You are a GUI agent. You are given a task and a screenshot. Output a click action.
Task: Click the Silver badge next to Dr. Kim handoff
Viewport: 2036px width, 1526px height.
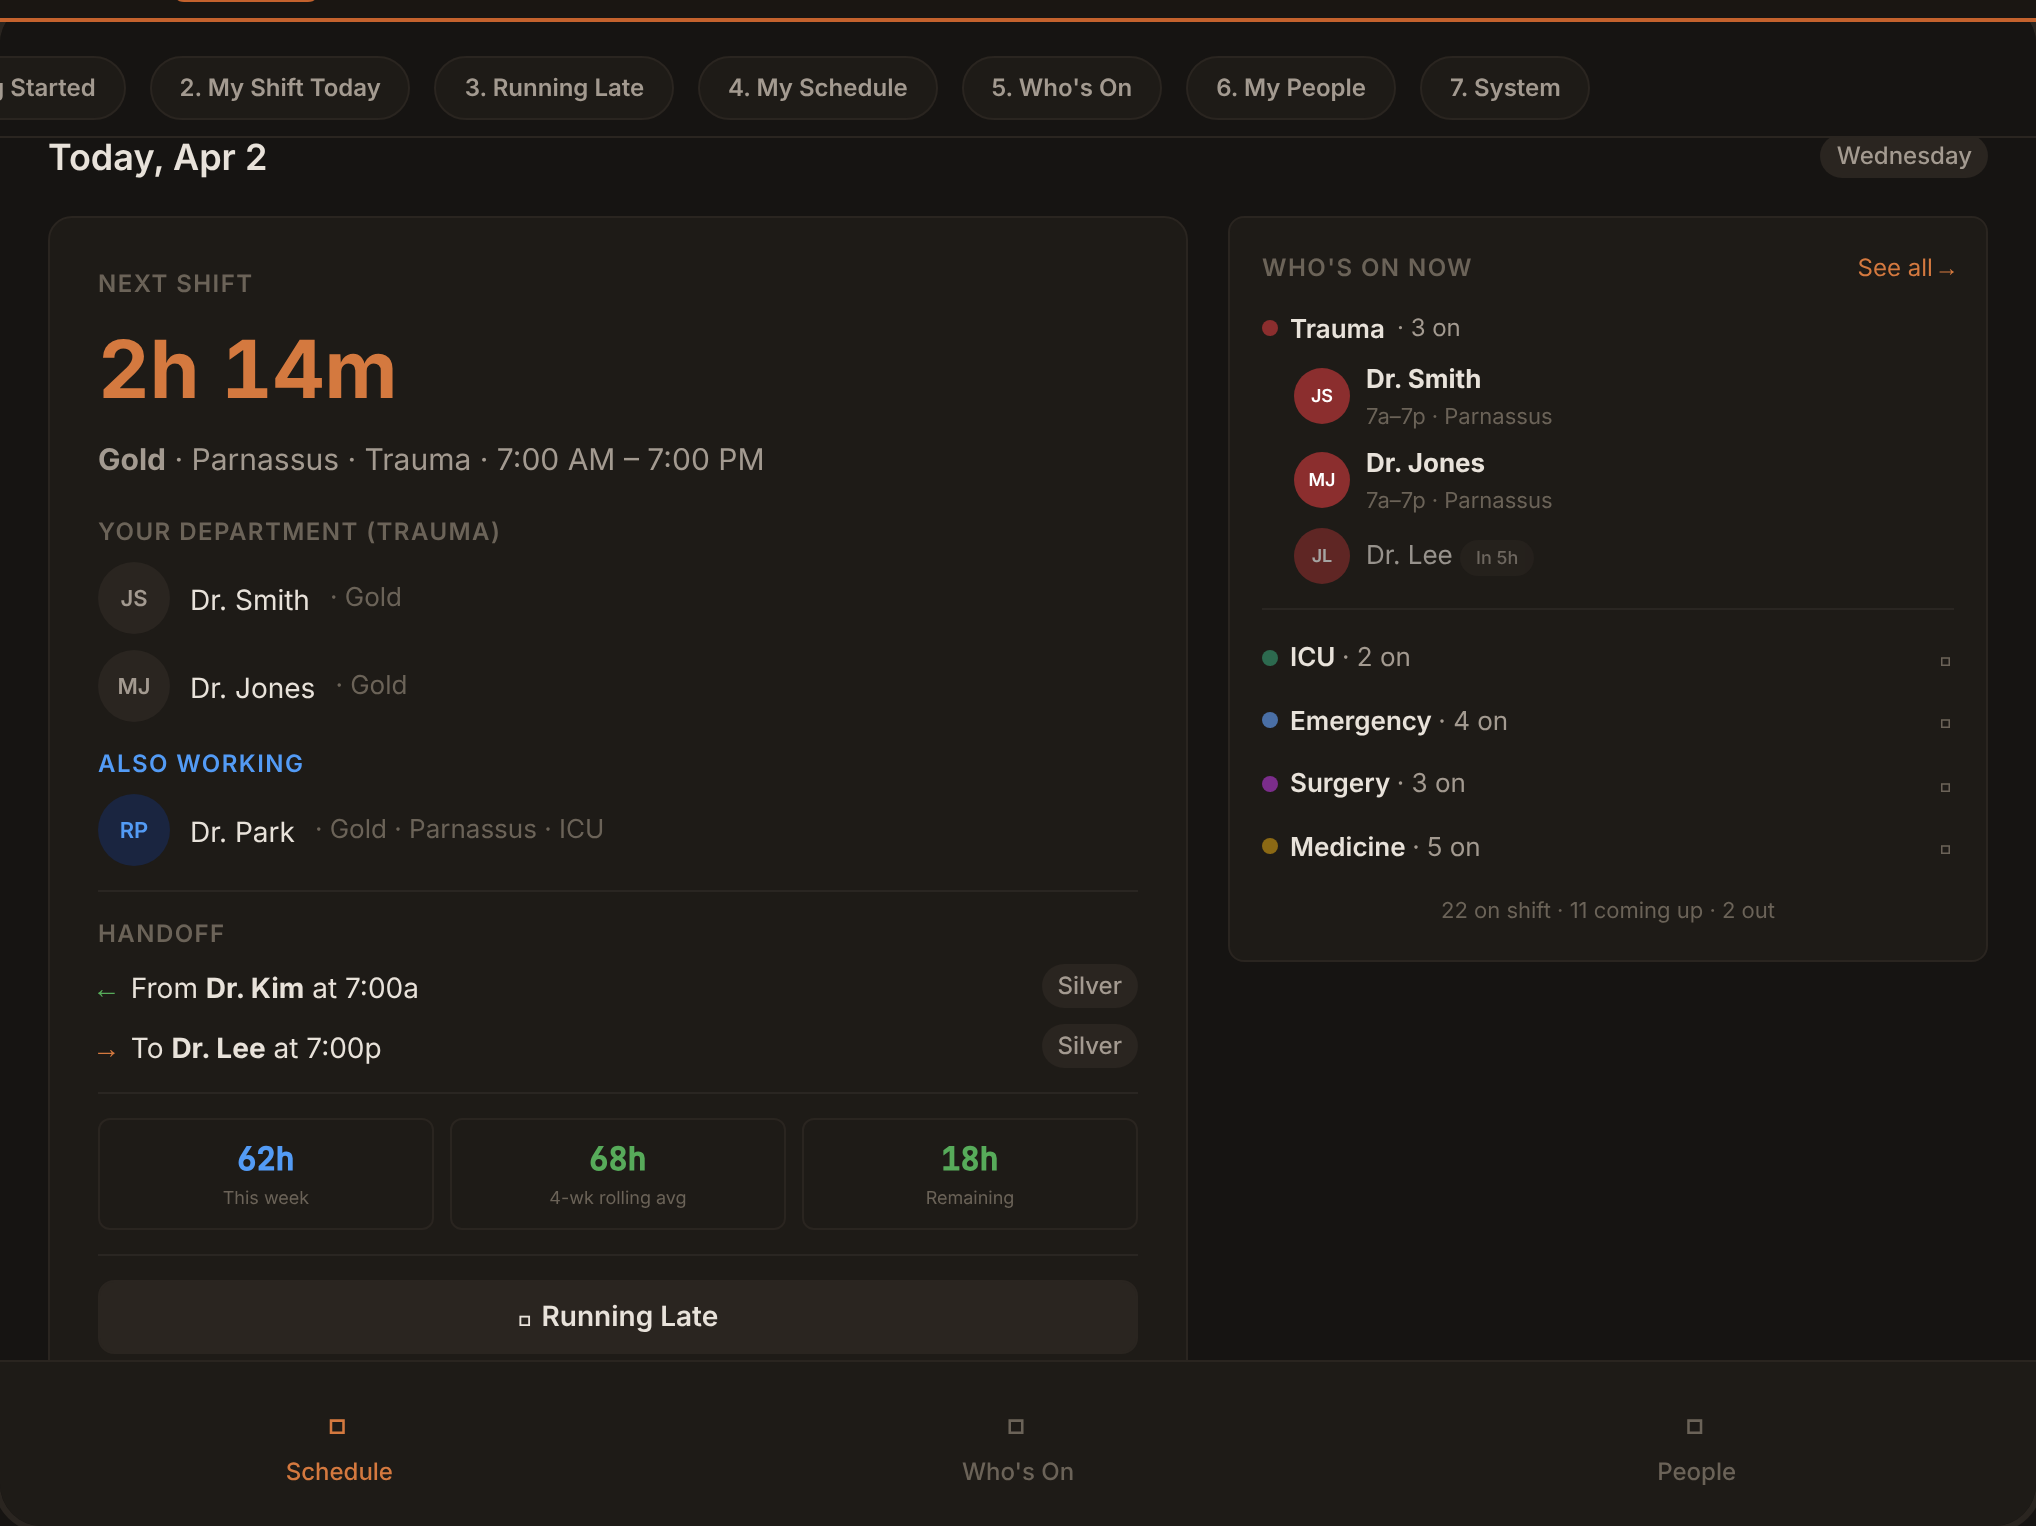point(1089,985)
